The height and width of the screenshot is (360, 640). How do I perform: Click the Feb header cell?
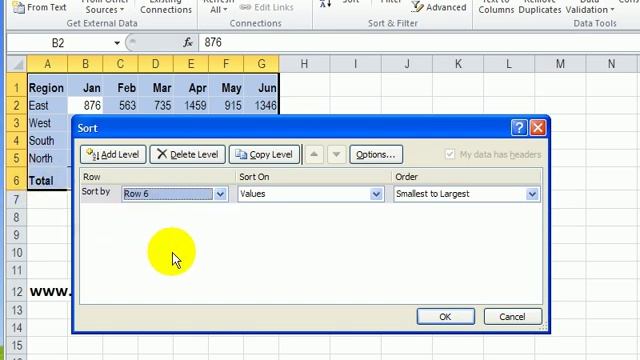pos(120,88)
